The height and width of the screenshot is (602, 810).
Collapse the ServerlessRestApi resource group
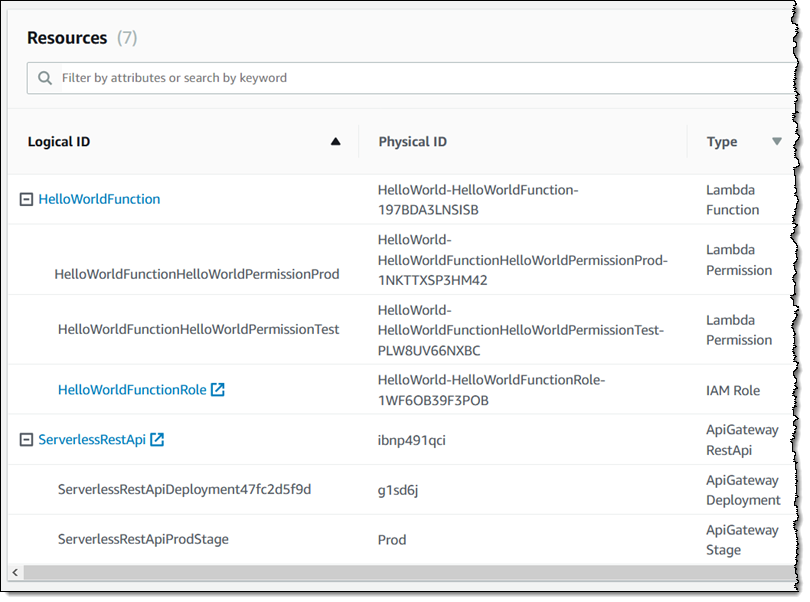coord(27,439)
